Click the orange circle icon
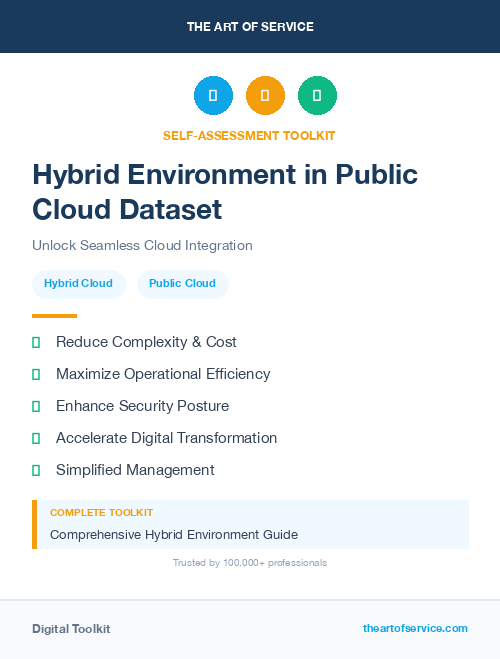Screen dimensions: 500x659 [x=265, y=95]
